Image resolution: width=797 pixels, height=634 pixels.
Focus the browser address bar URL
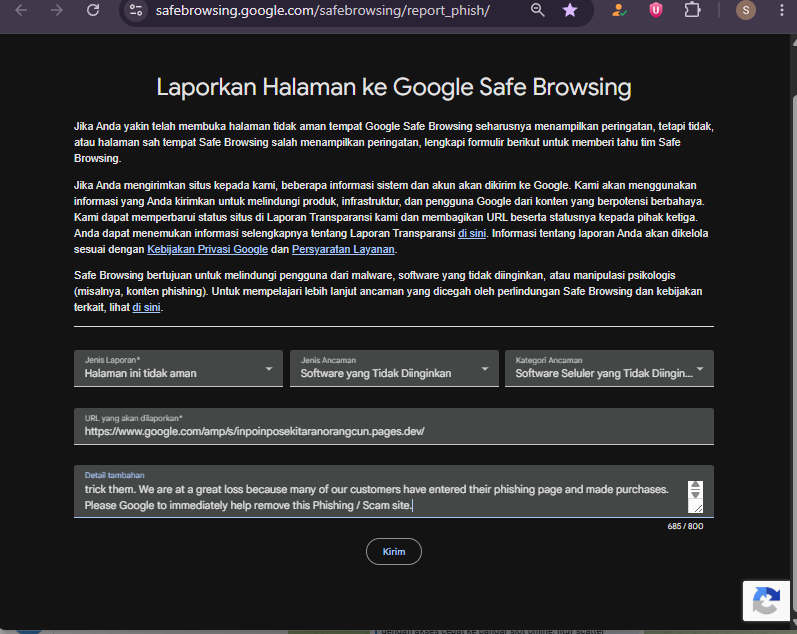pos(322,10)
